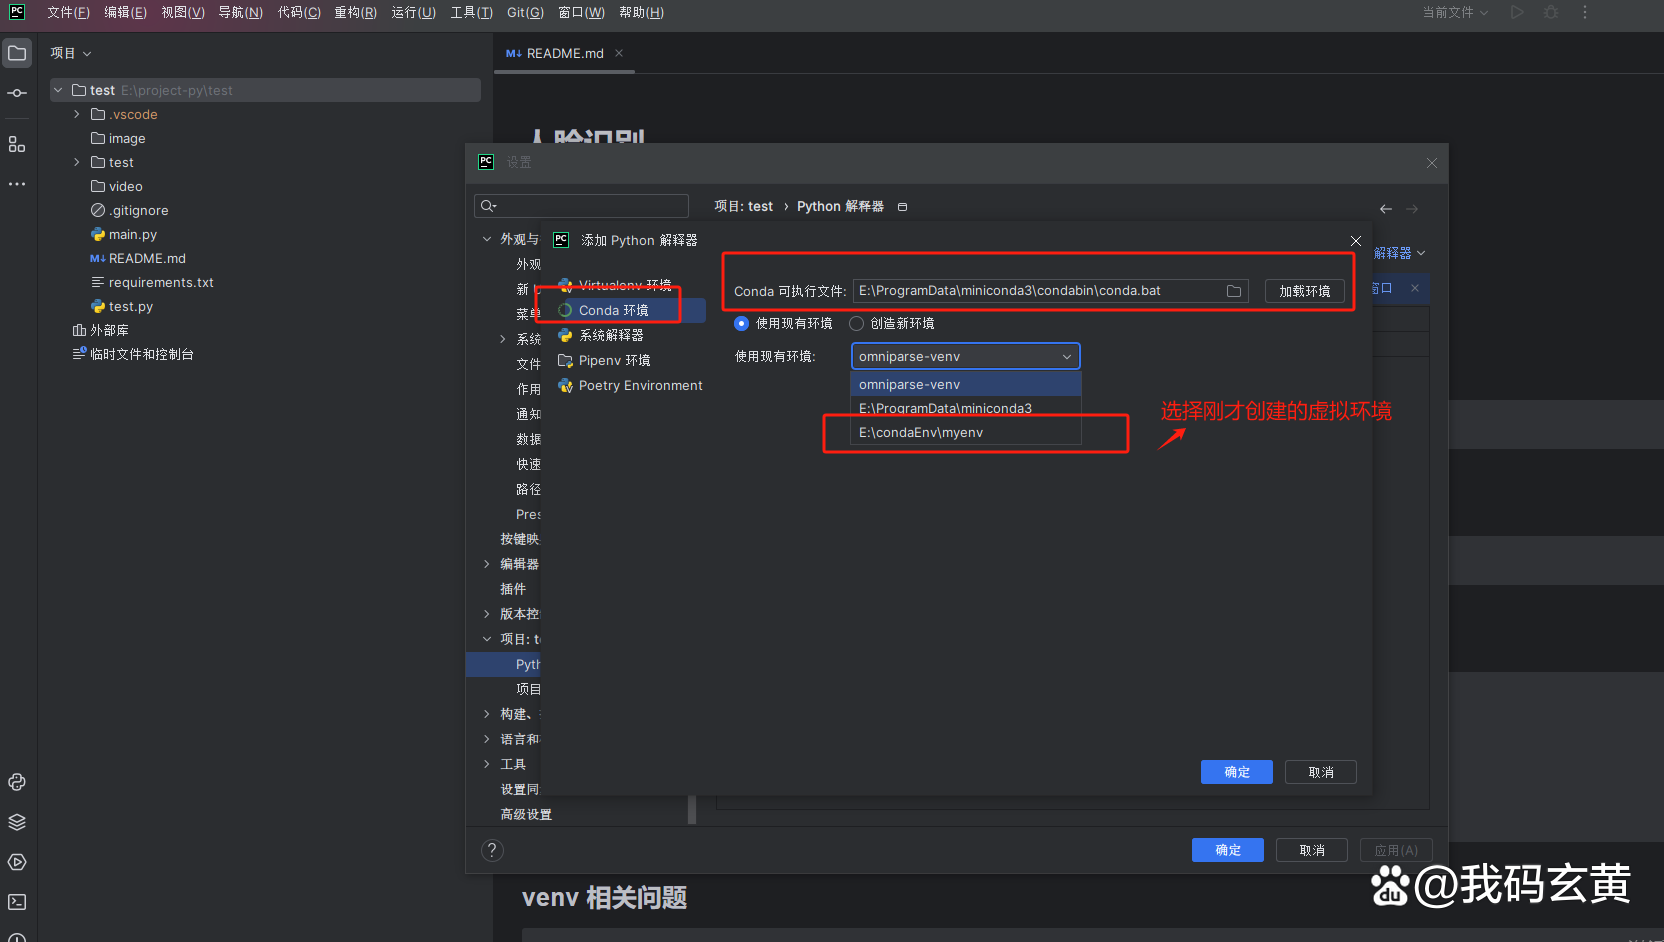This screenshot has height=942, width=1664.
Task: Open the More Actions vertical dots menu
Action: 1585,12
